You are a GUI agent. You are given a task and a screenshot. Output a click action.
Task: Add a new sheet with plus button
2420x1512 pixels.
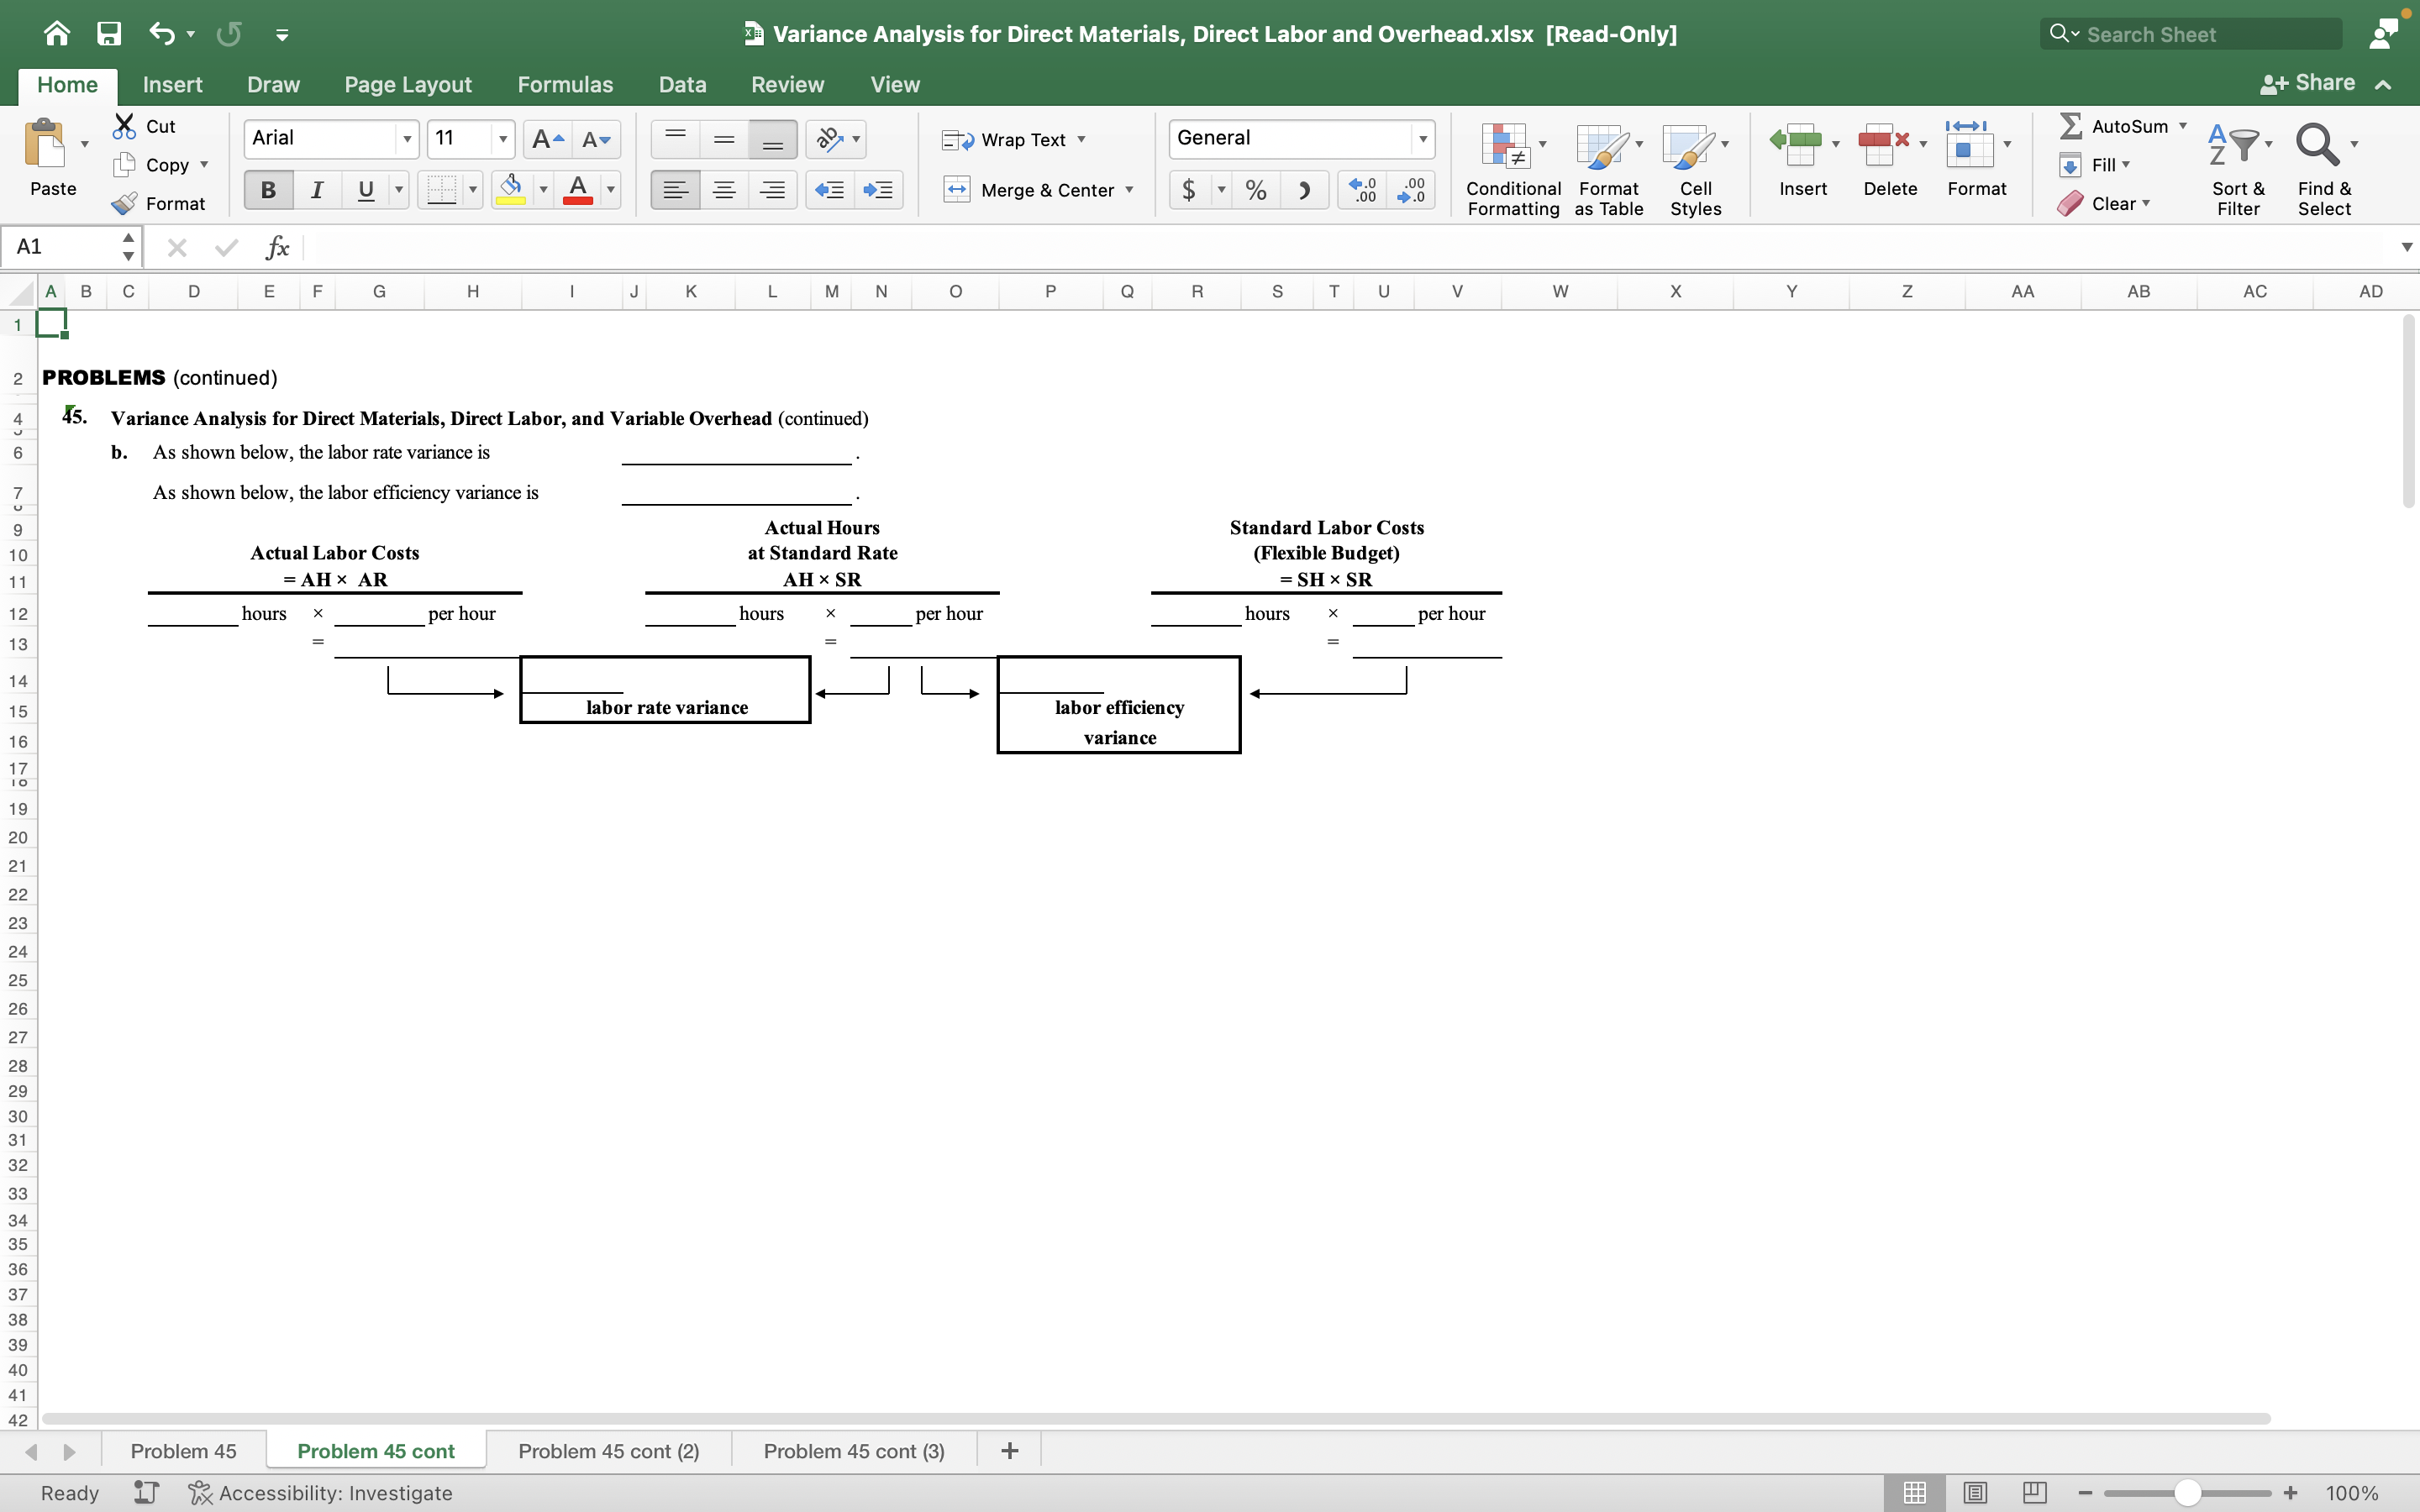pos(1010,1451)
